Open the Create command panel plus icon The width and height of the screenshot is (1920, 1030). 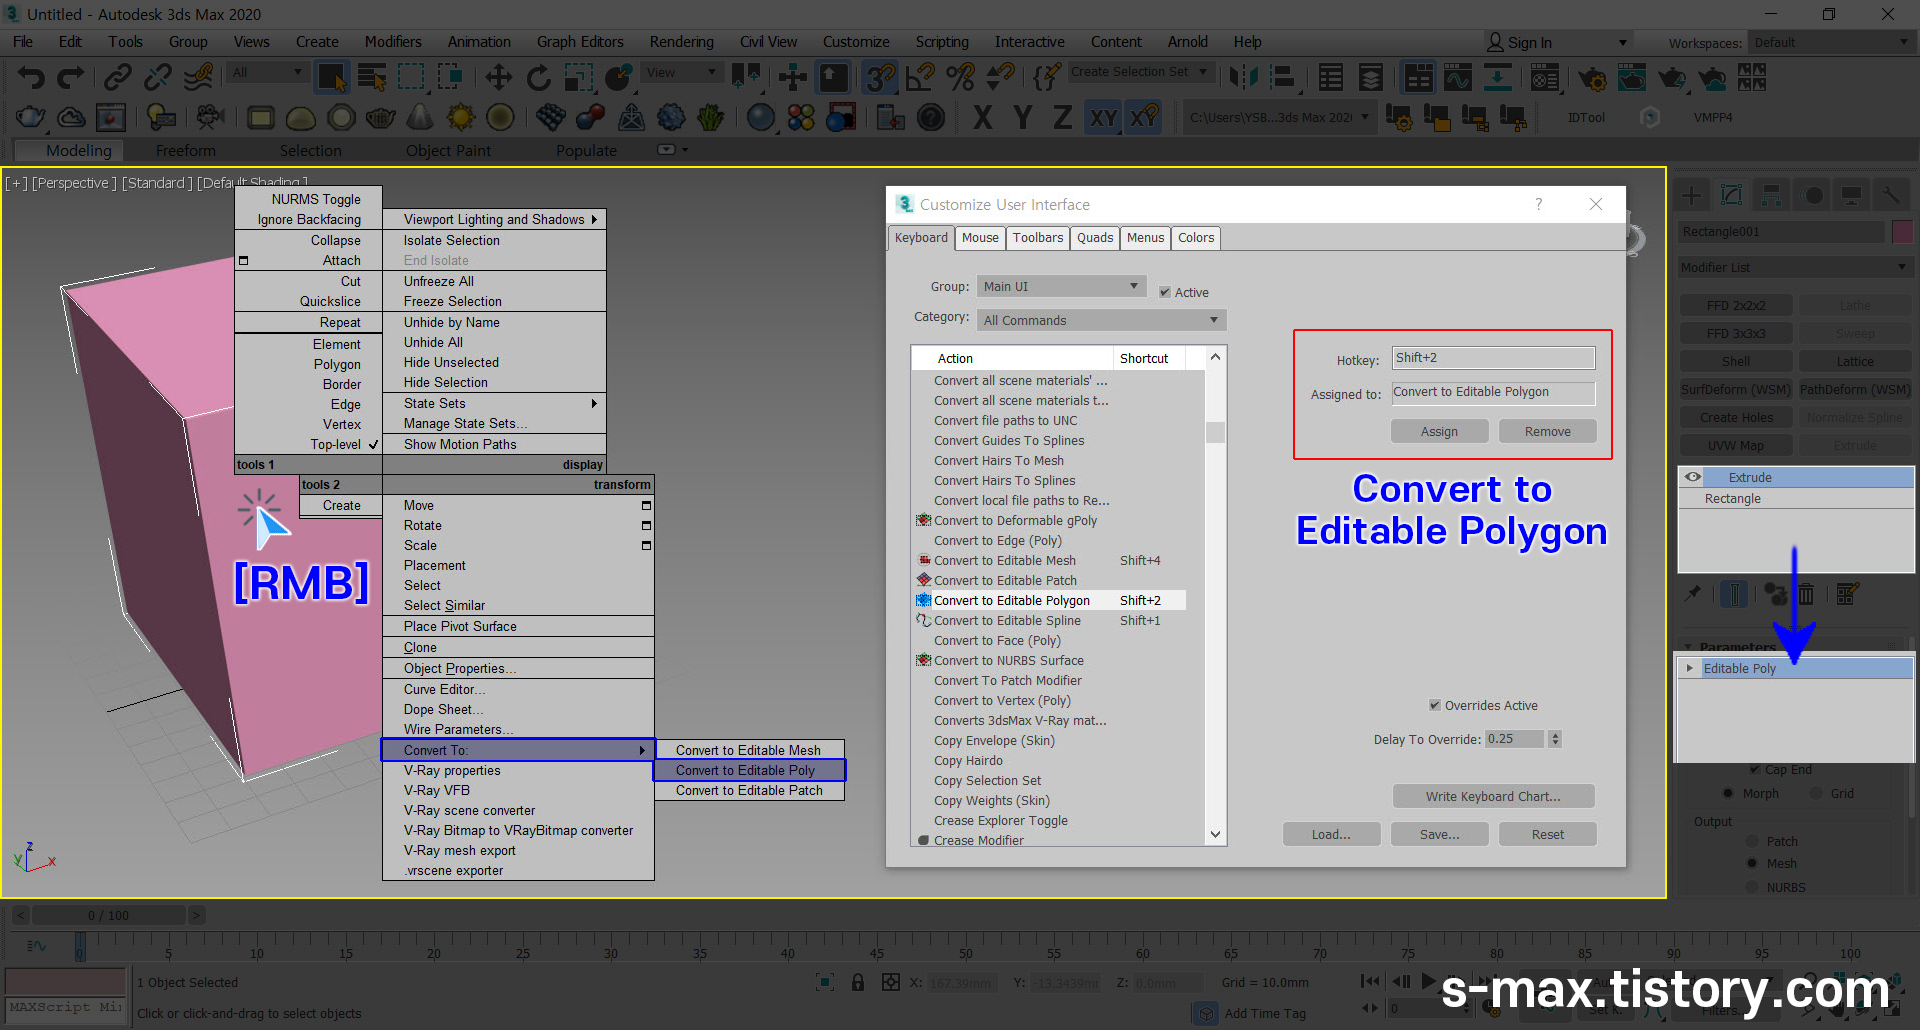(1692, 195)
